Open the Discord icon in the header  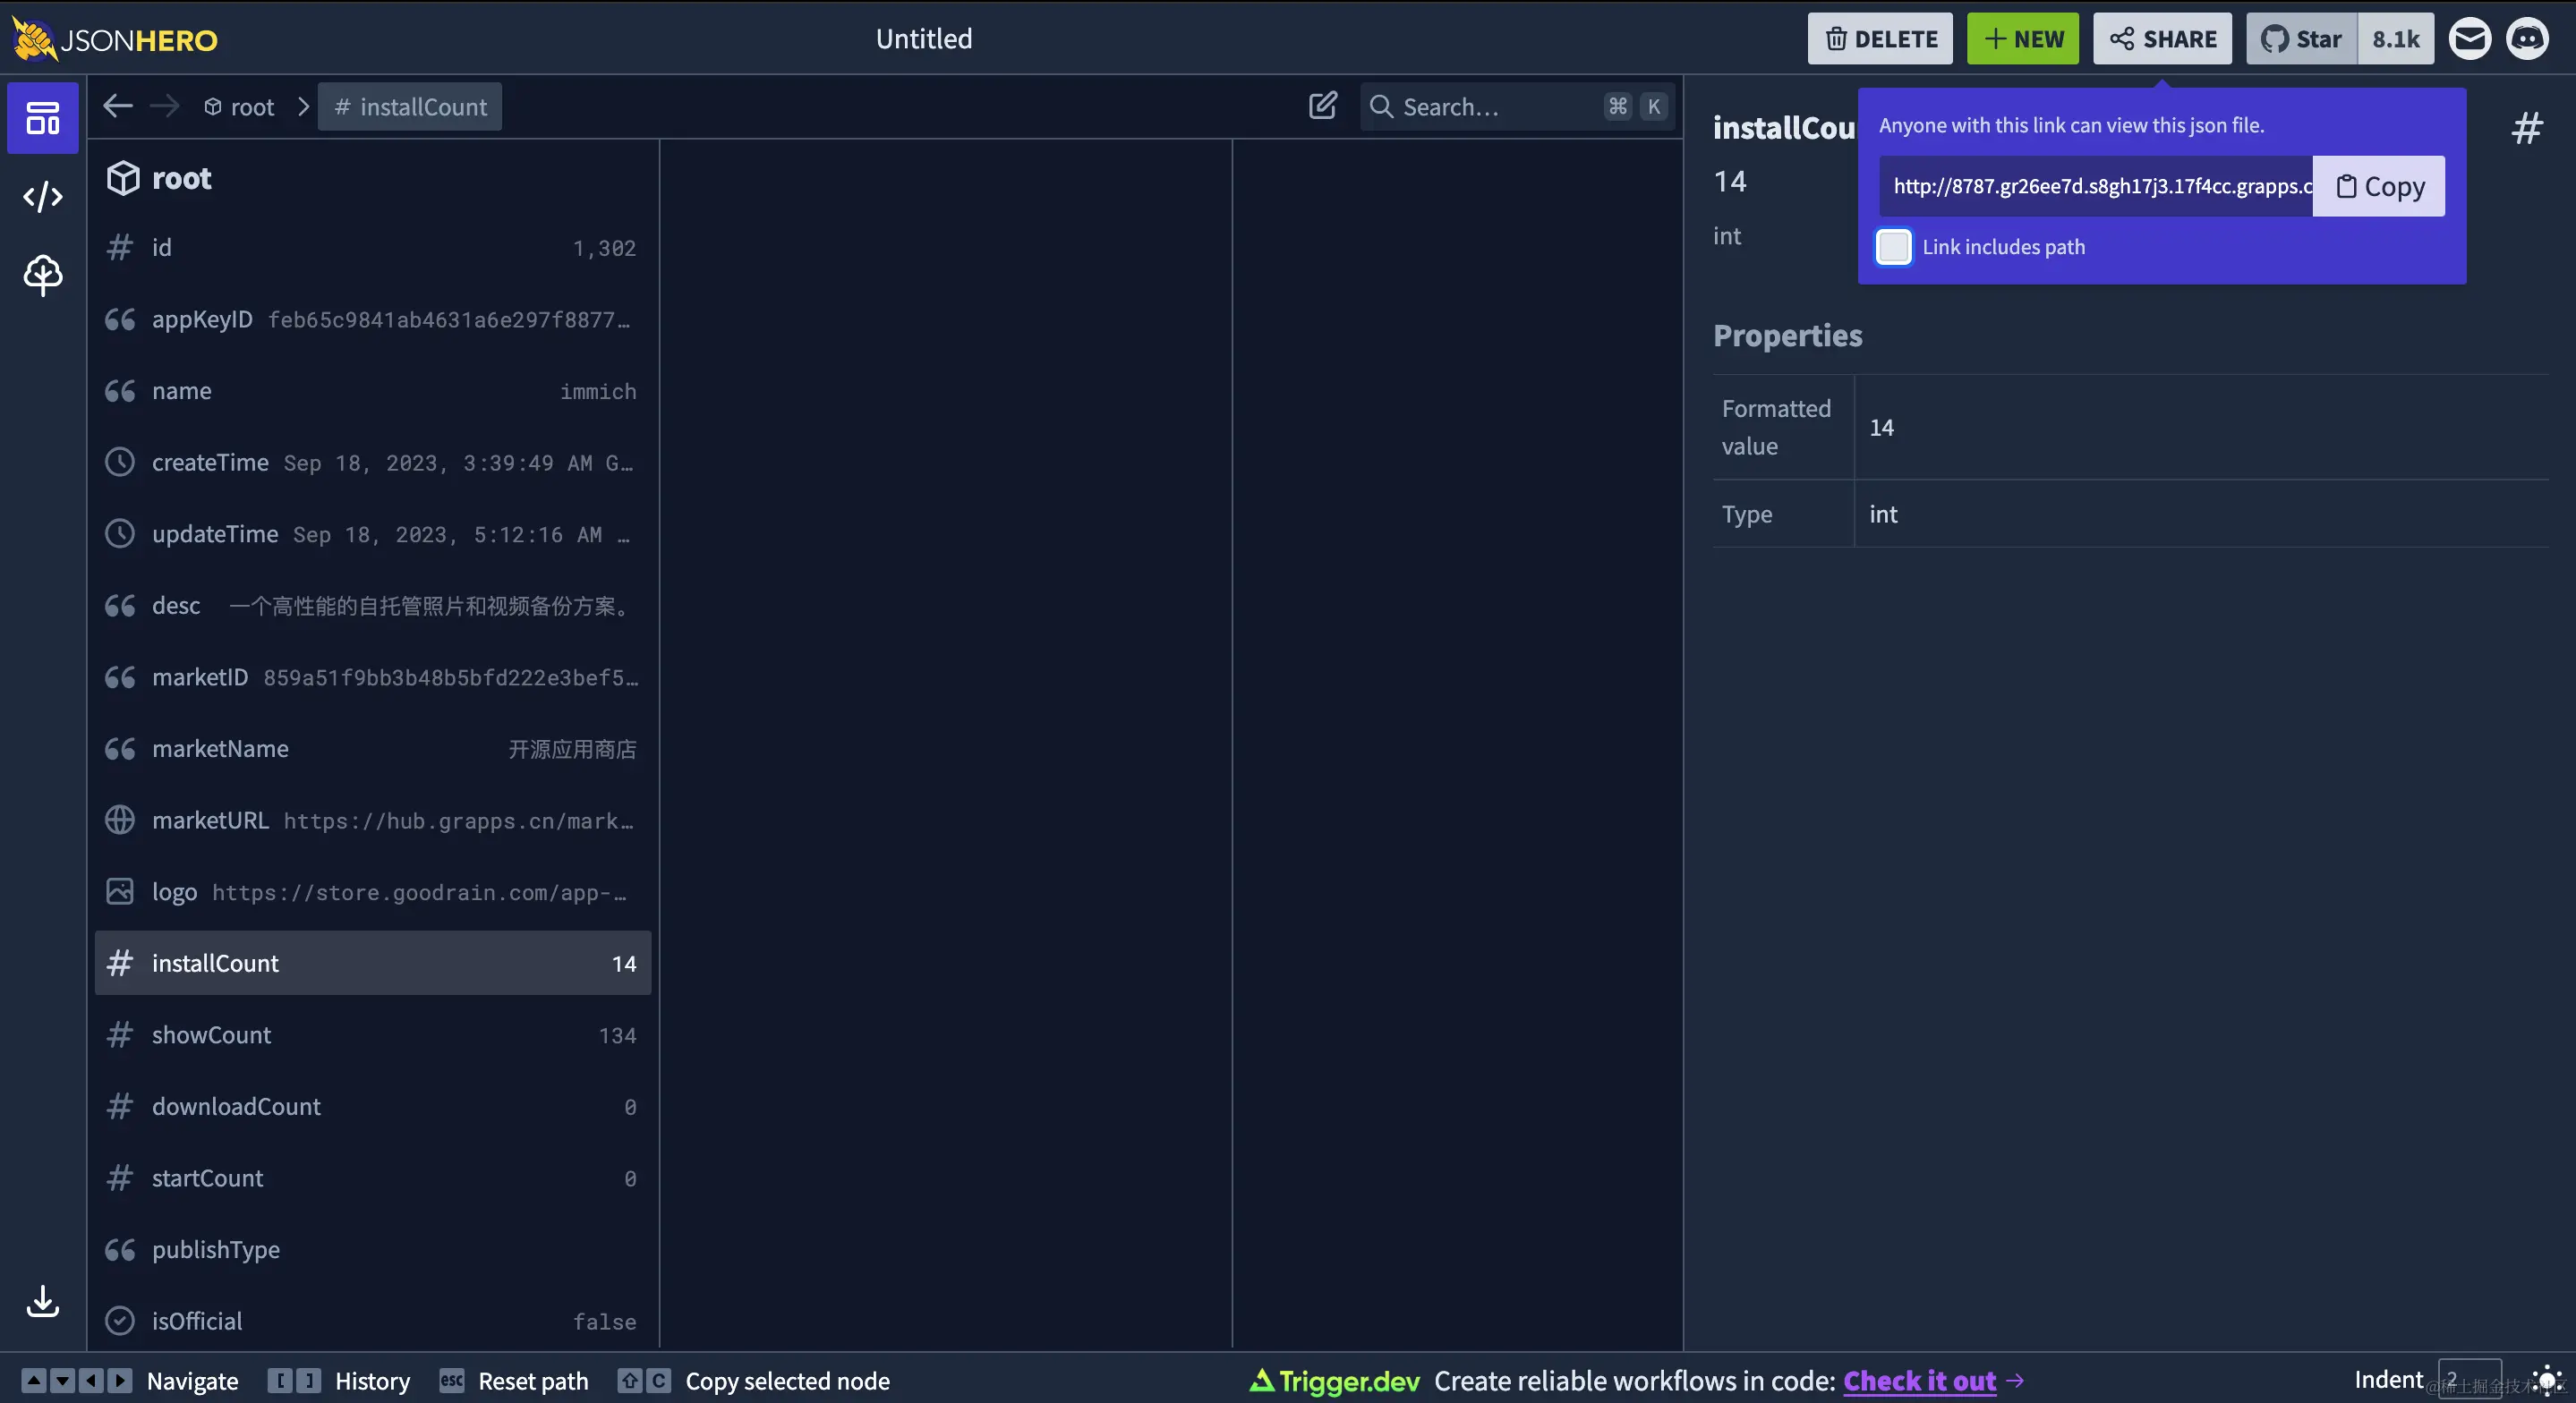(2527, 39)
